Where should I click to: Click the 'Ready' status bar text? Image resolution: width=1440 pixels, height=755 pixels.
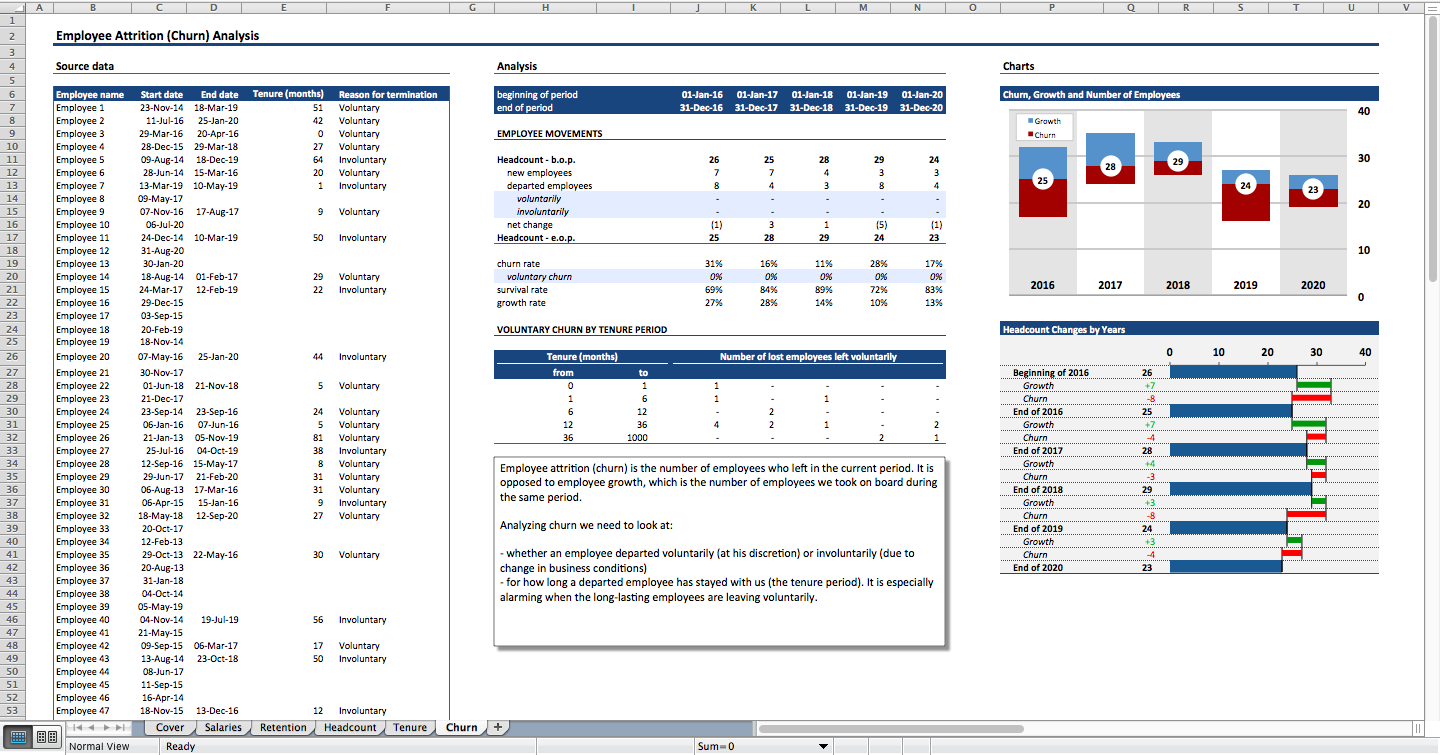[181, 746]
